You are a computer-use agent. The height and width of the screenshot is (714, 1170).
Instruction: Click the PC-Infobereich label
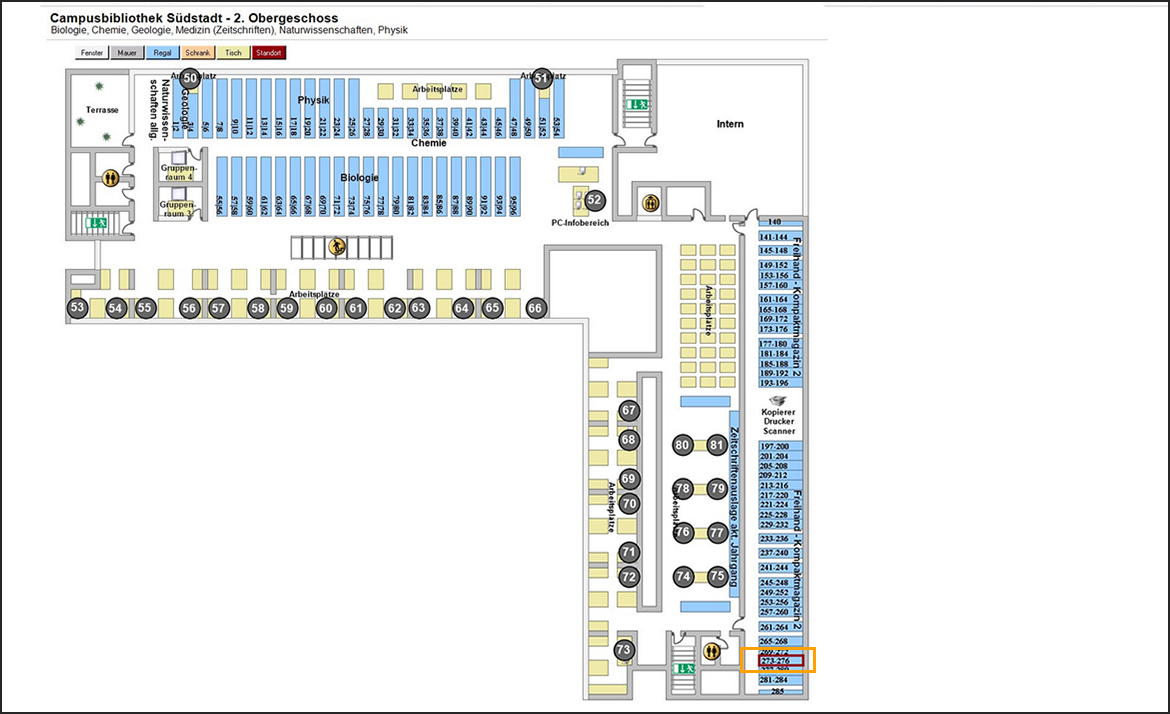[x=581, y=222]
